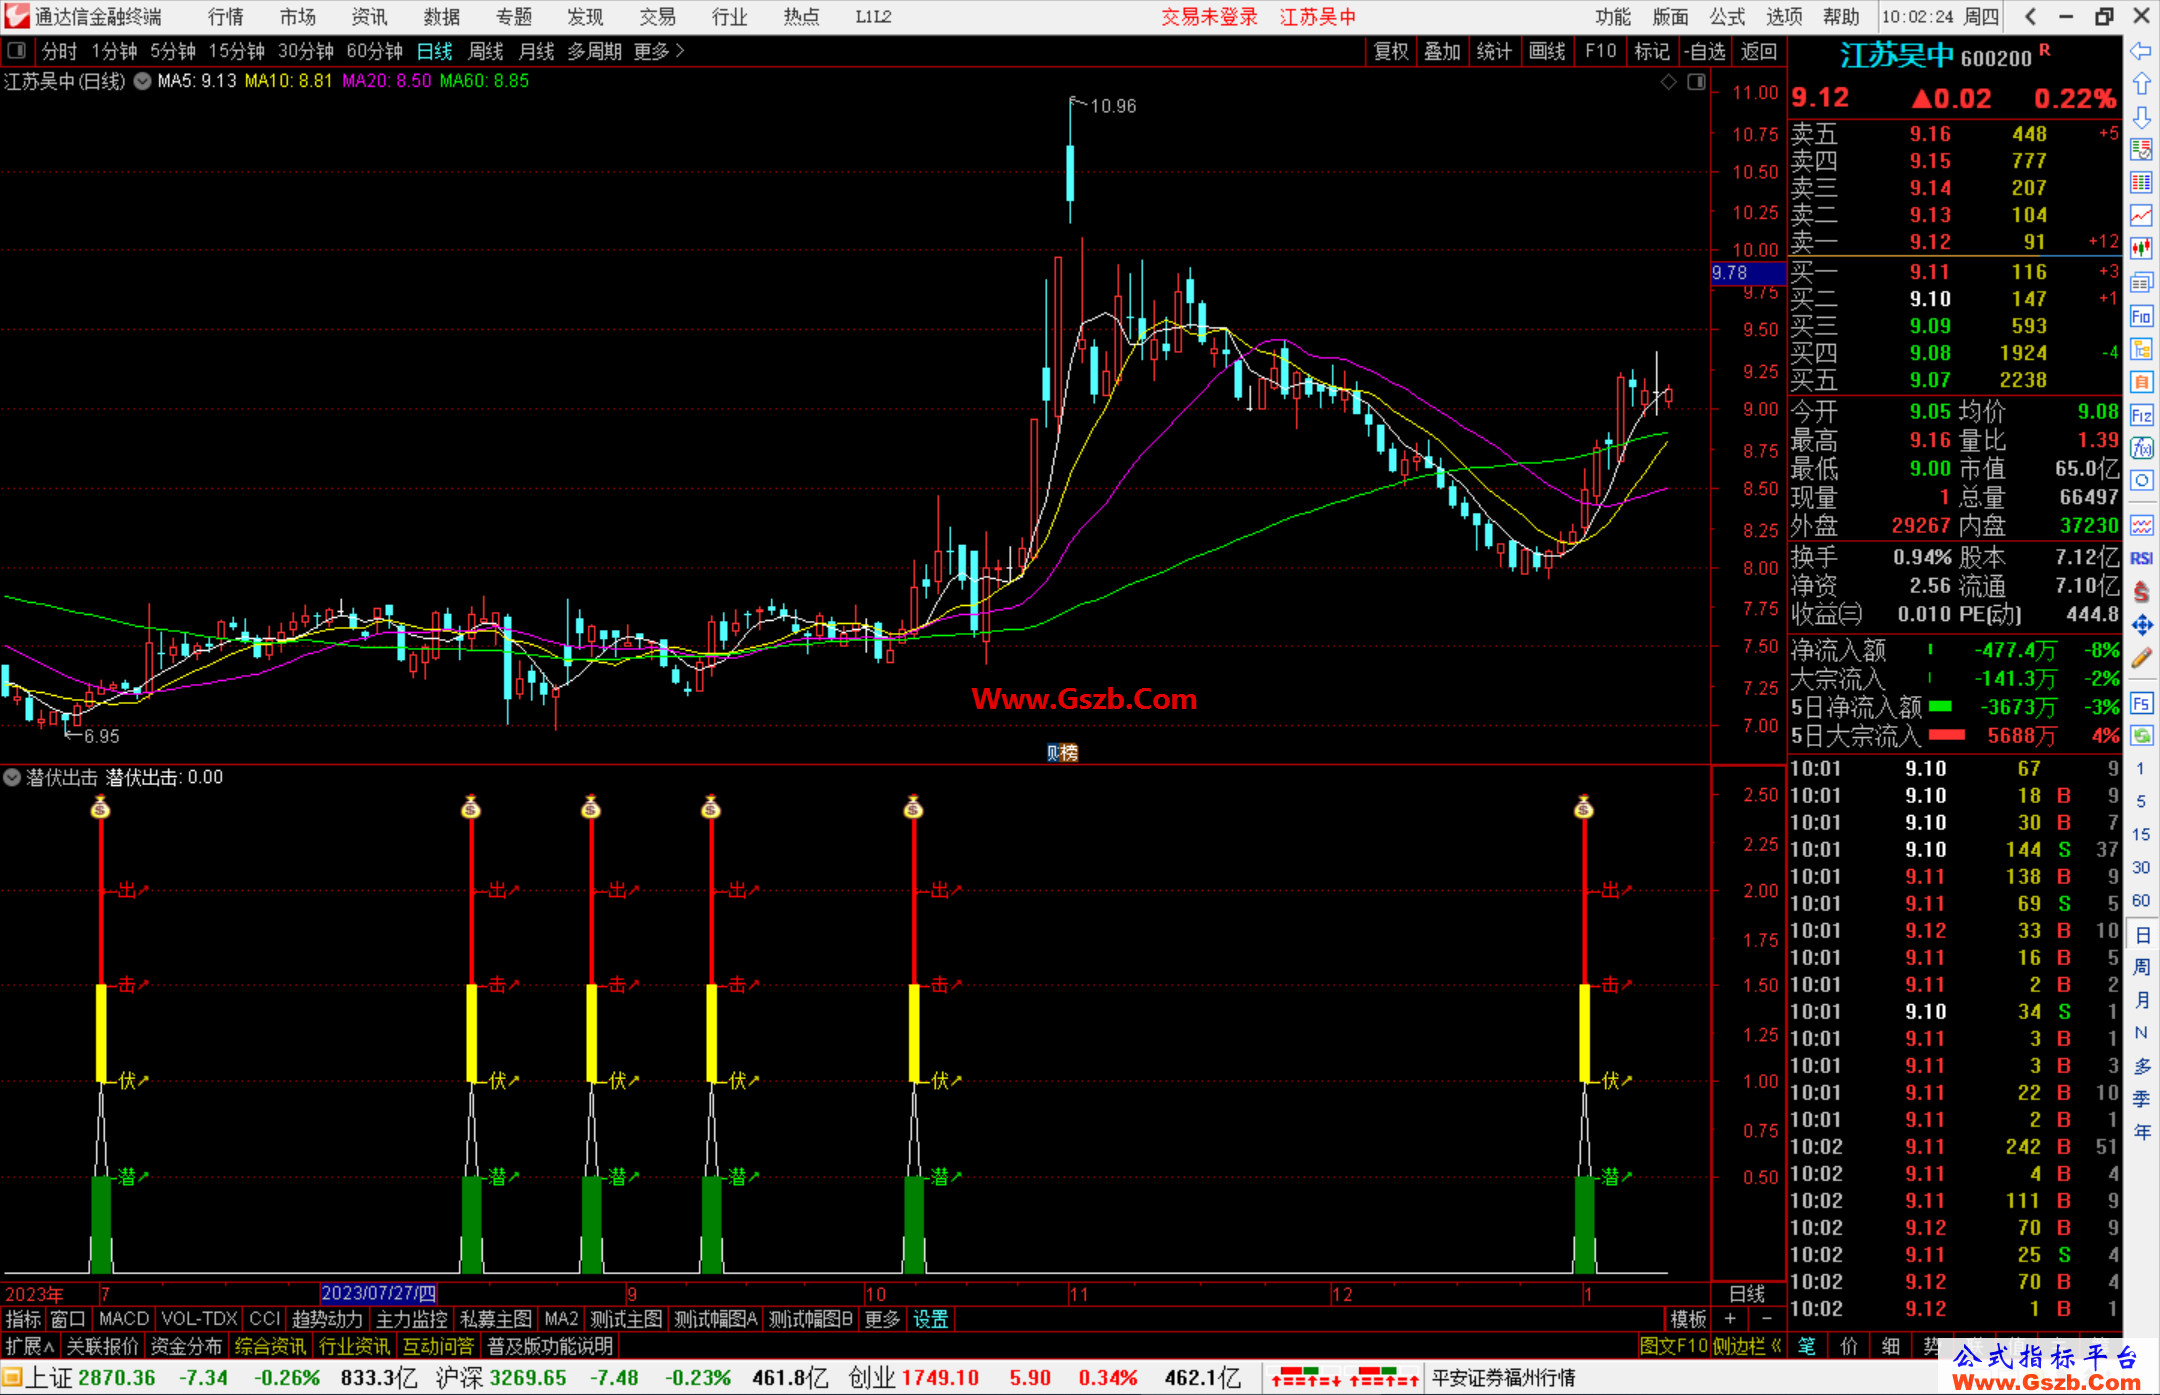The height and width of the screenshot is (1395, 2160).
Task: Switch to 日线 daily period
Action: (x=434, y=51)
